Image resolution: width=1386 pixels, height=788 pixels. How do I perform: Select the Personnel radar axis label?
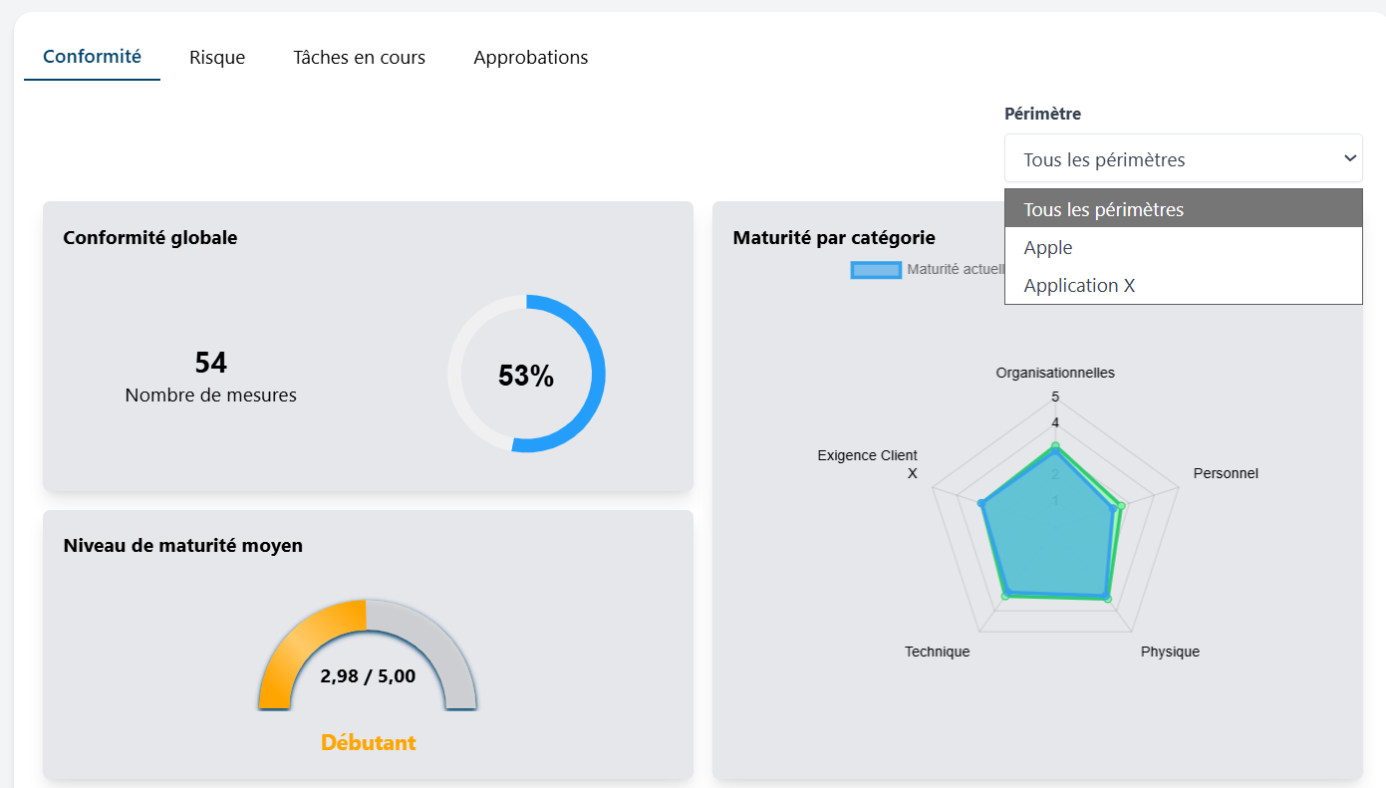tap(1225, 473)
